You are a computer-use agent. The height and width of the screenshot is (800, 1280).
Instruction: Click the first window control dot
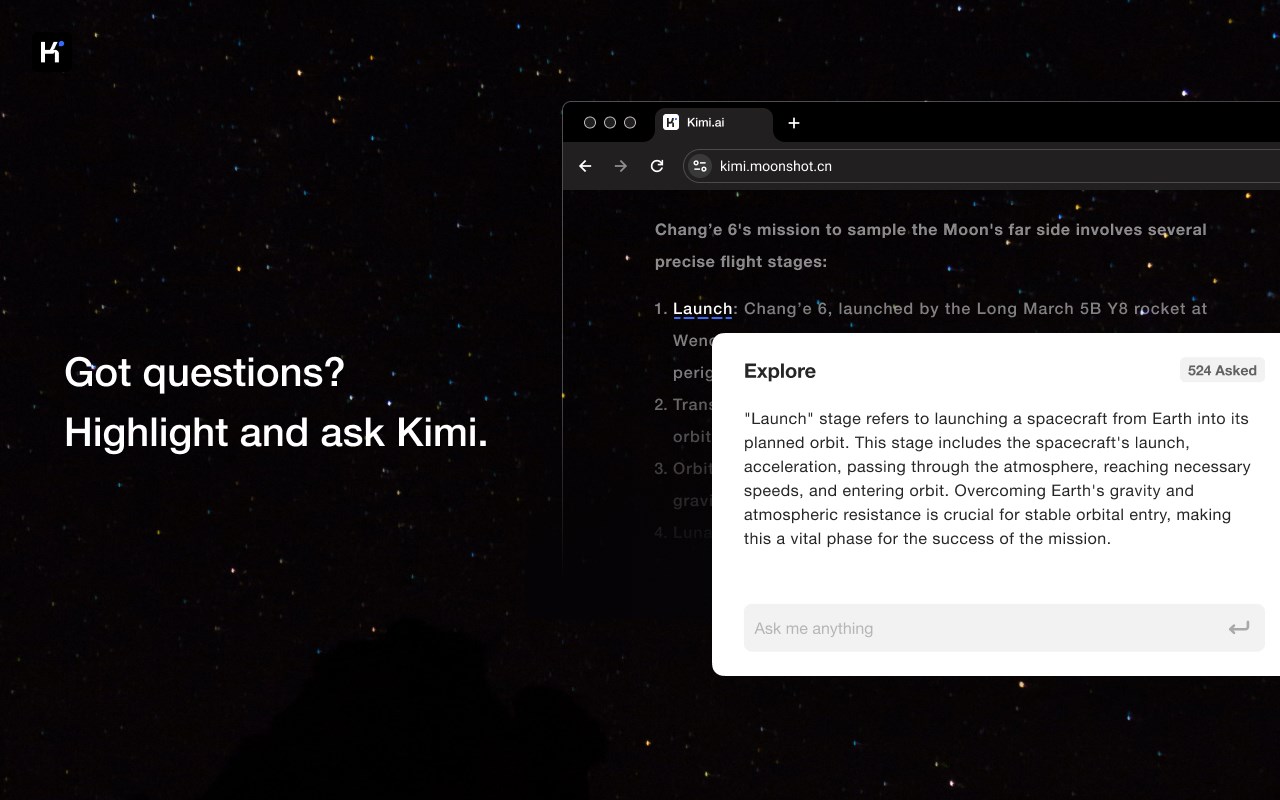[x=590, y=123]
